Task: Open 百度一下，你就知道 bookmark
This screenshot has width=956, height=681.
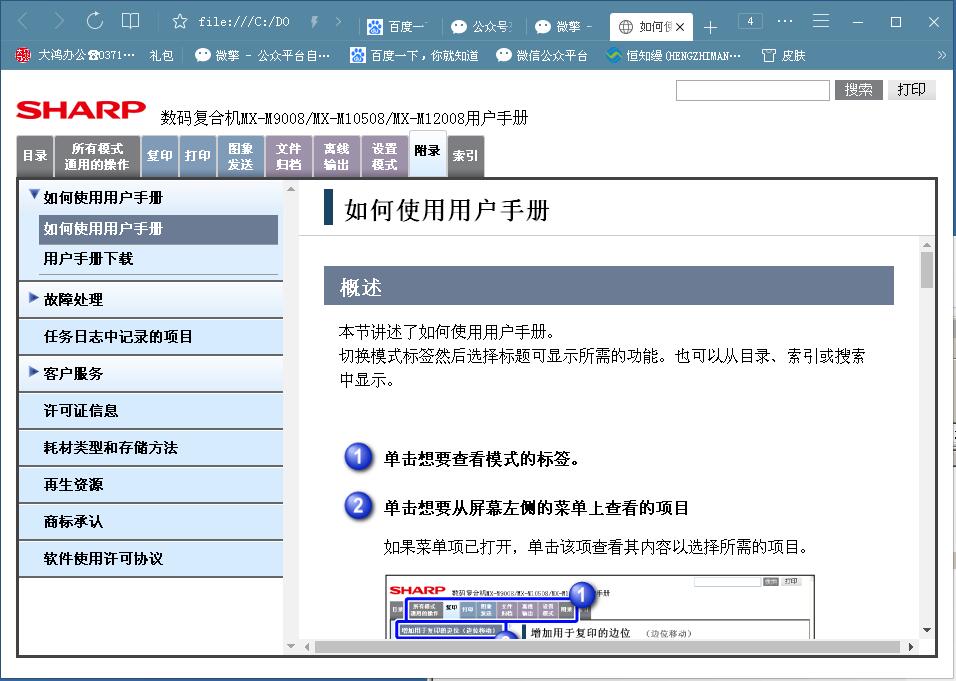Action: pyautogui.click(x=415, y=55)
